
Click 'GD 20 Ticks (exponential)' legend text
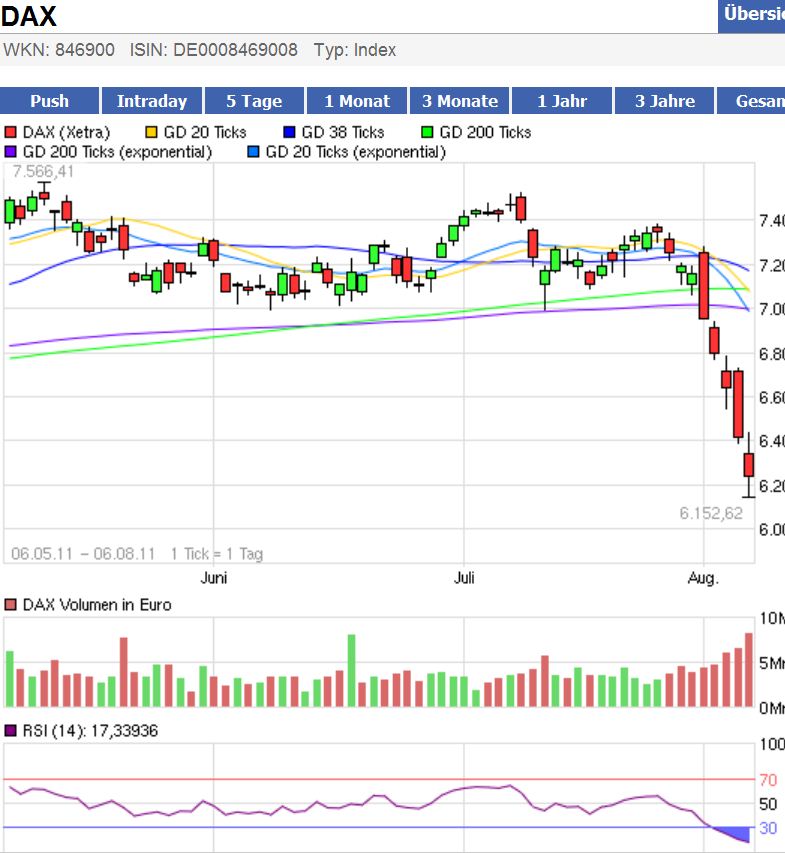click(x=356, y=152)
